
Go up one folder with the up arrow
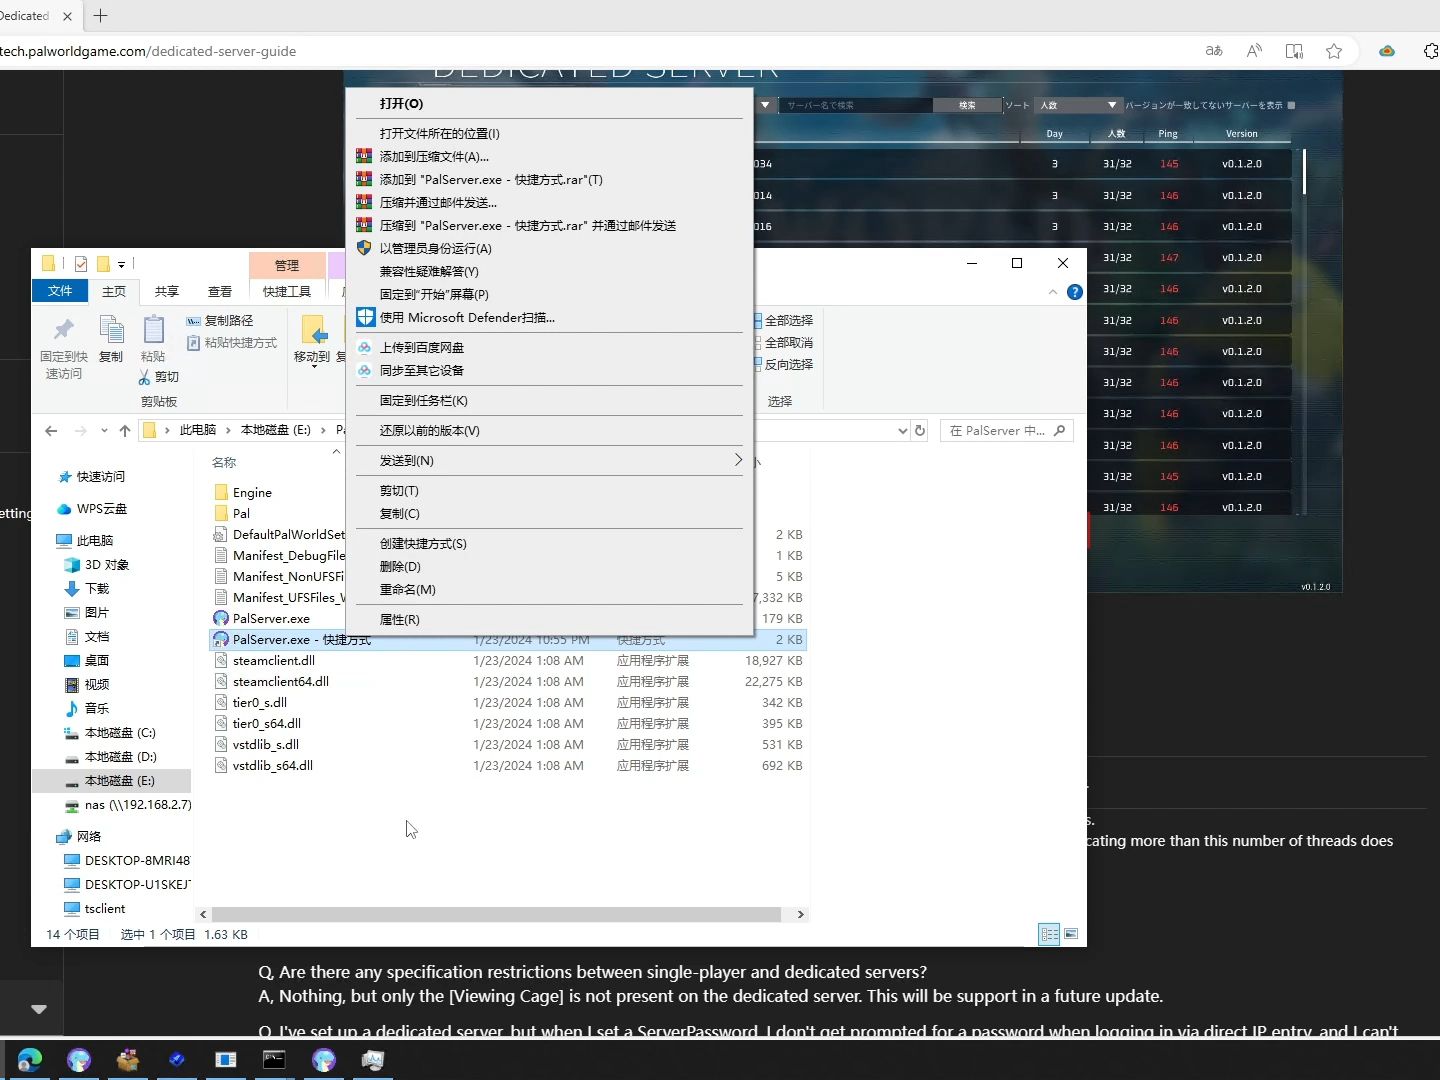(125, 431)
